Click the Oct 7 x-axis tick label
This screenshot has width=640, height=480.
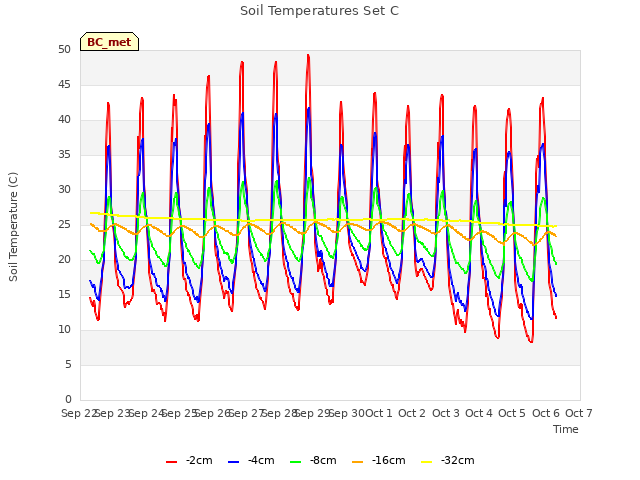coord(579,413)
